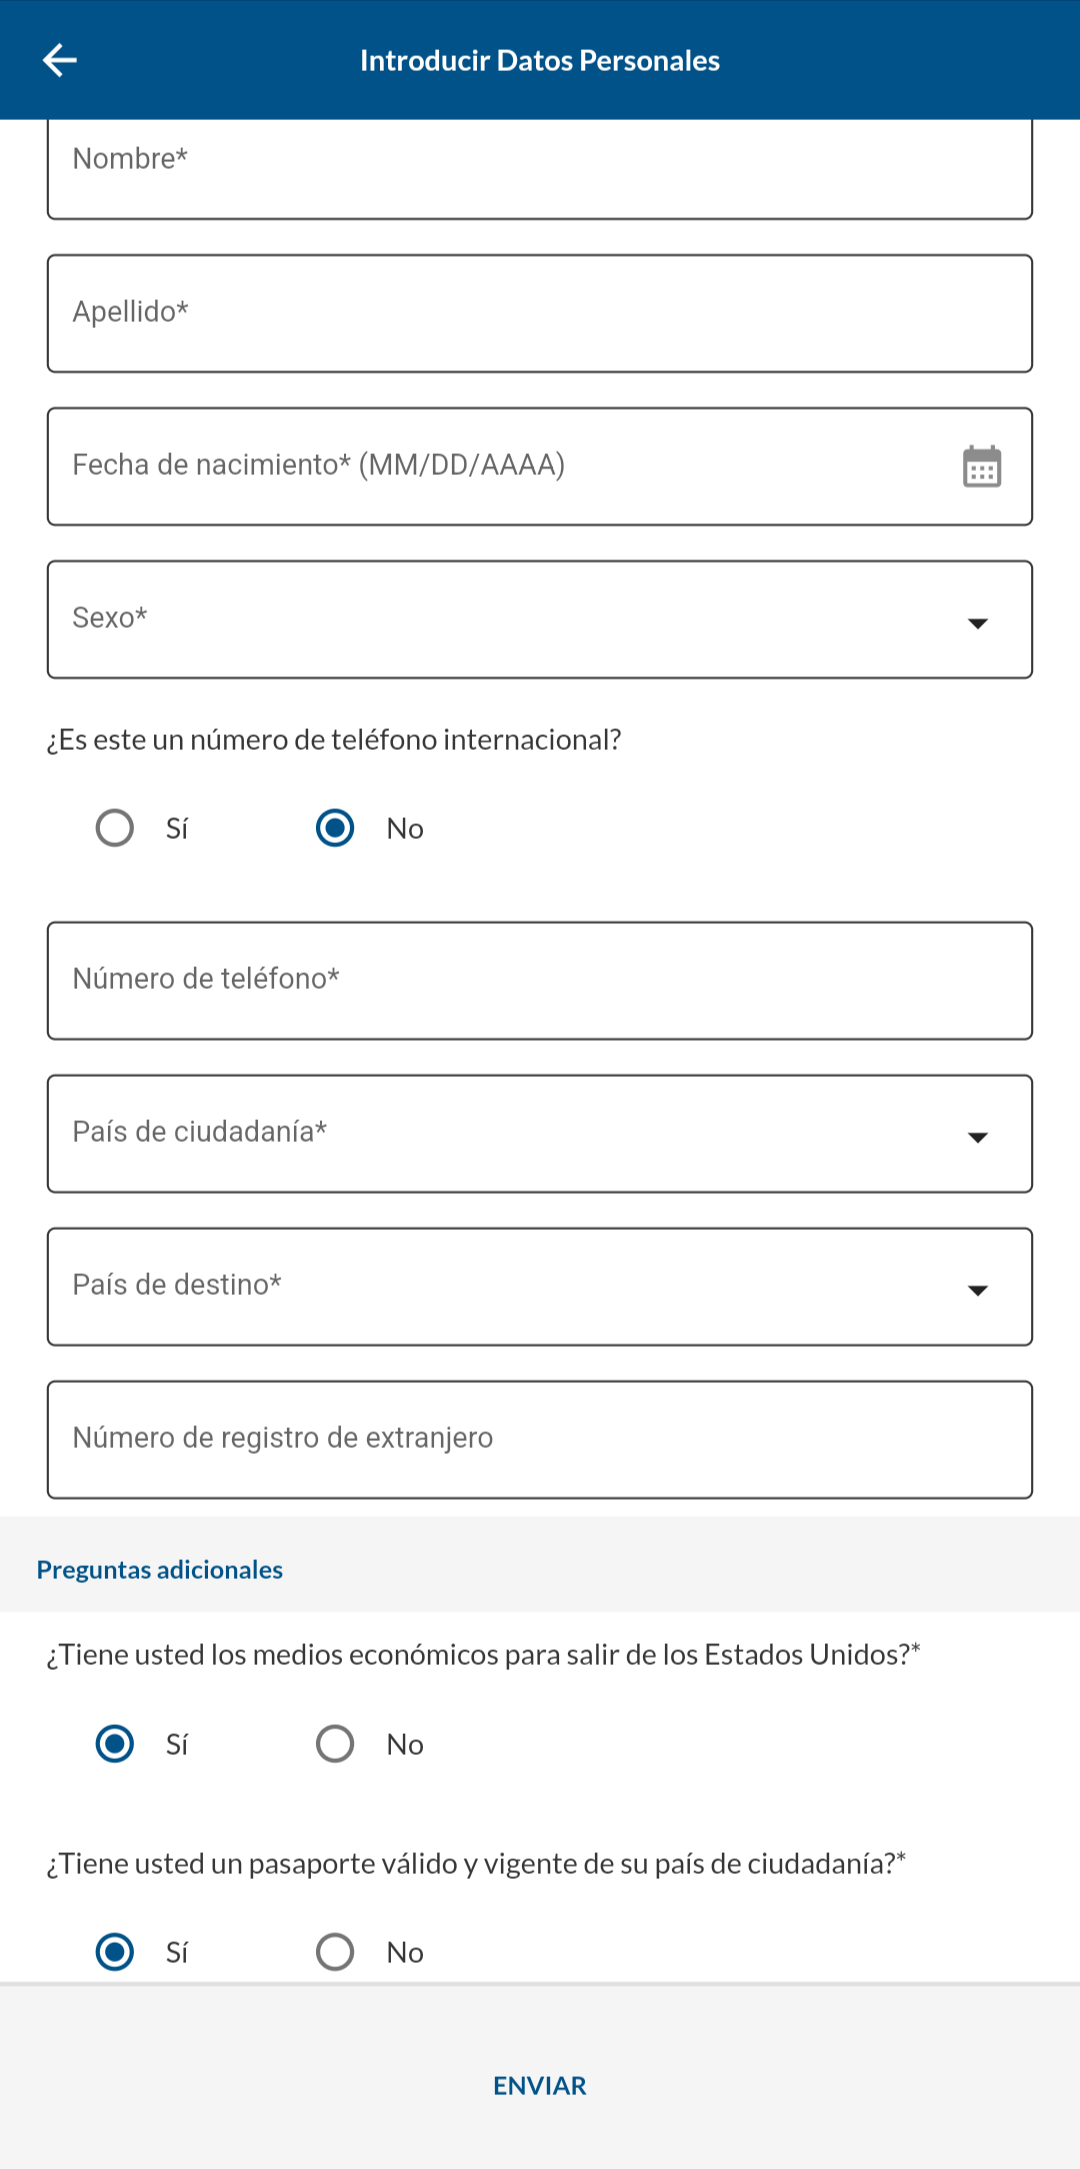Click the Apellido text field
1080x2169 pixels.
[540, 314]
